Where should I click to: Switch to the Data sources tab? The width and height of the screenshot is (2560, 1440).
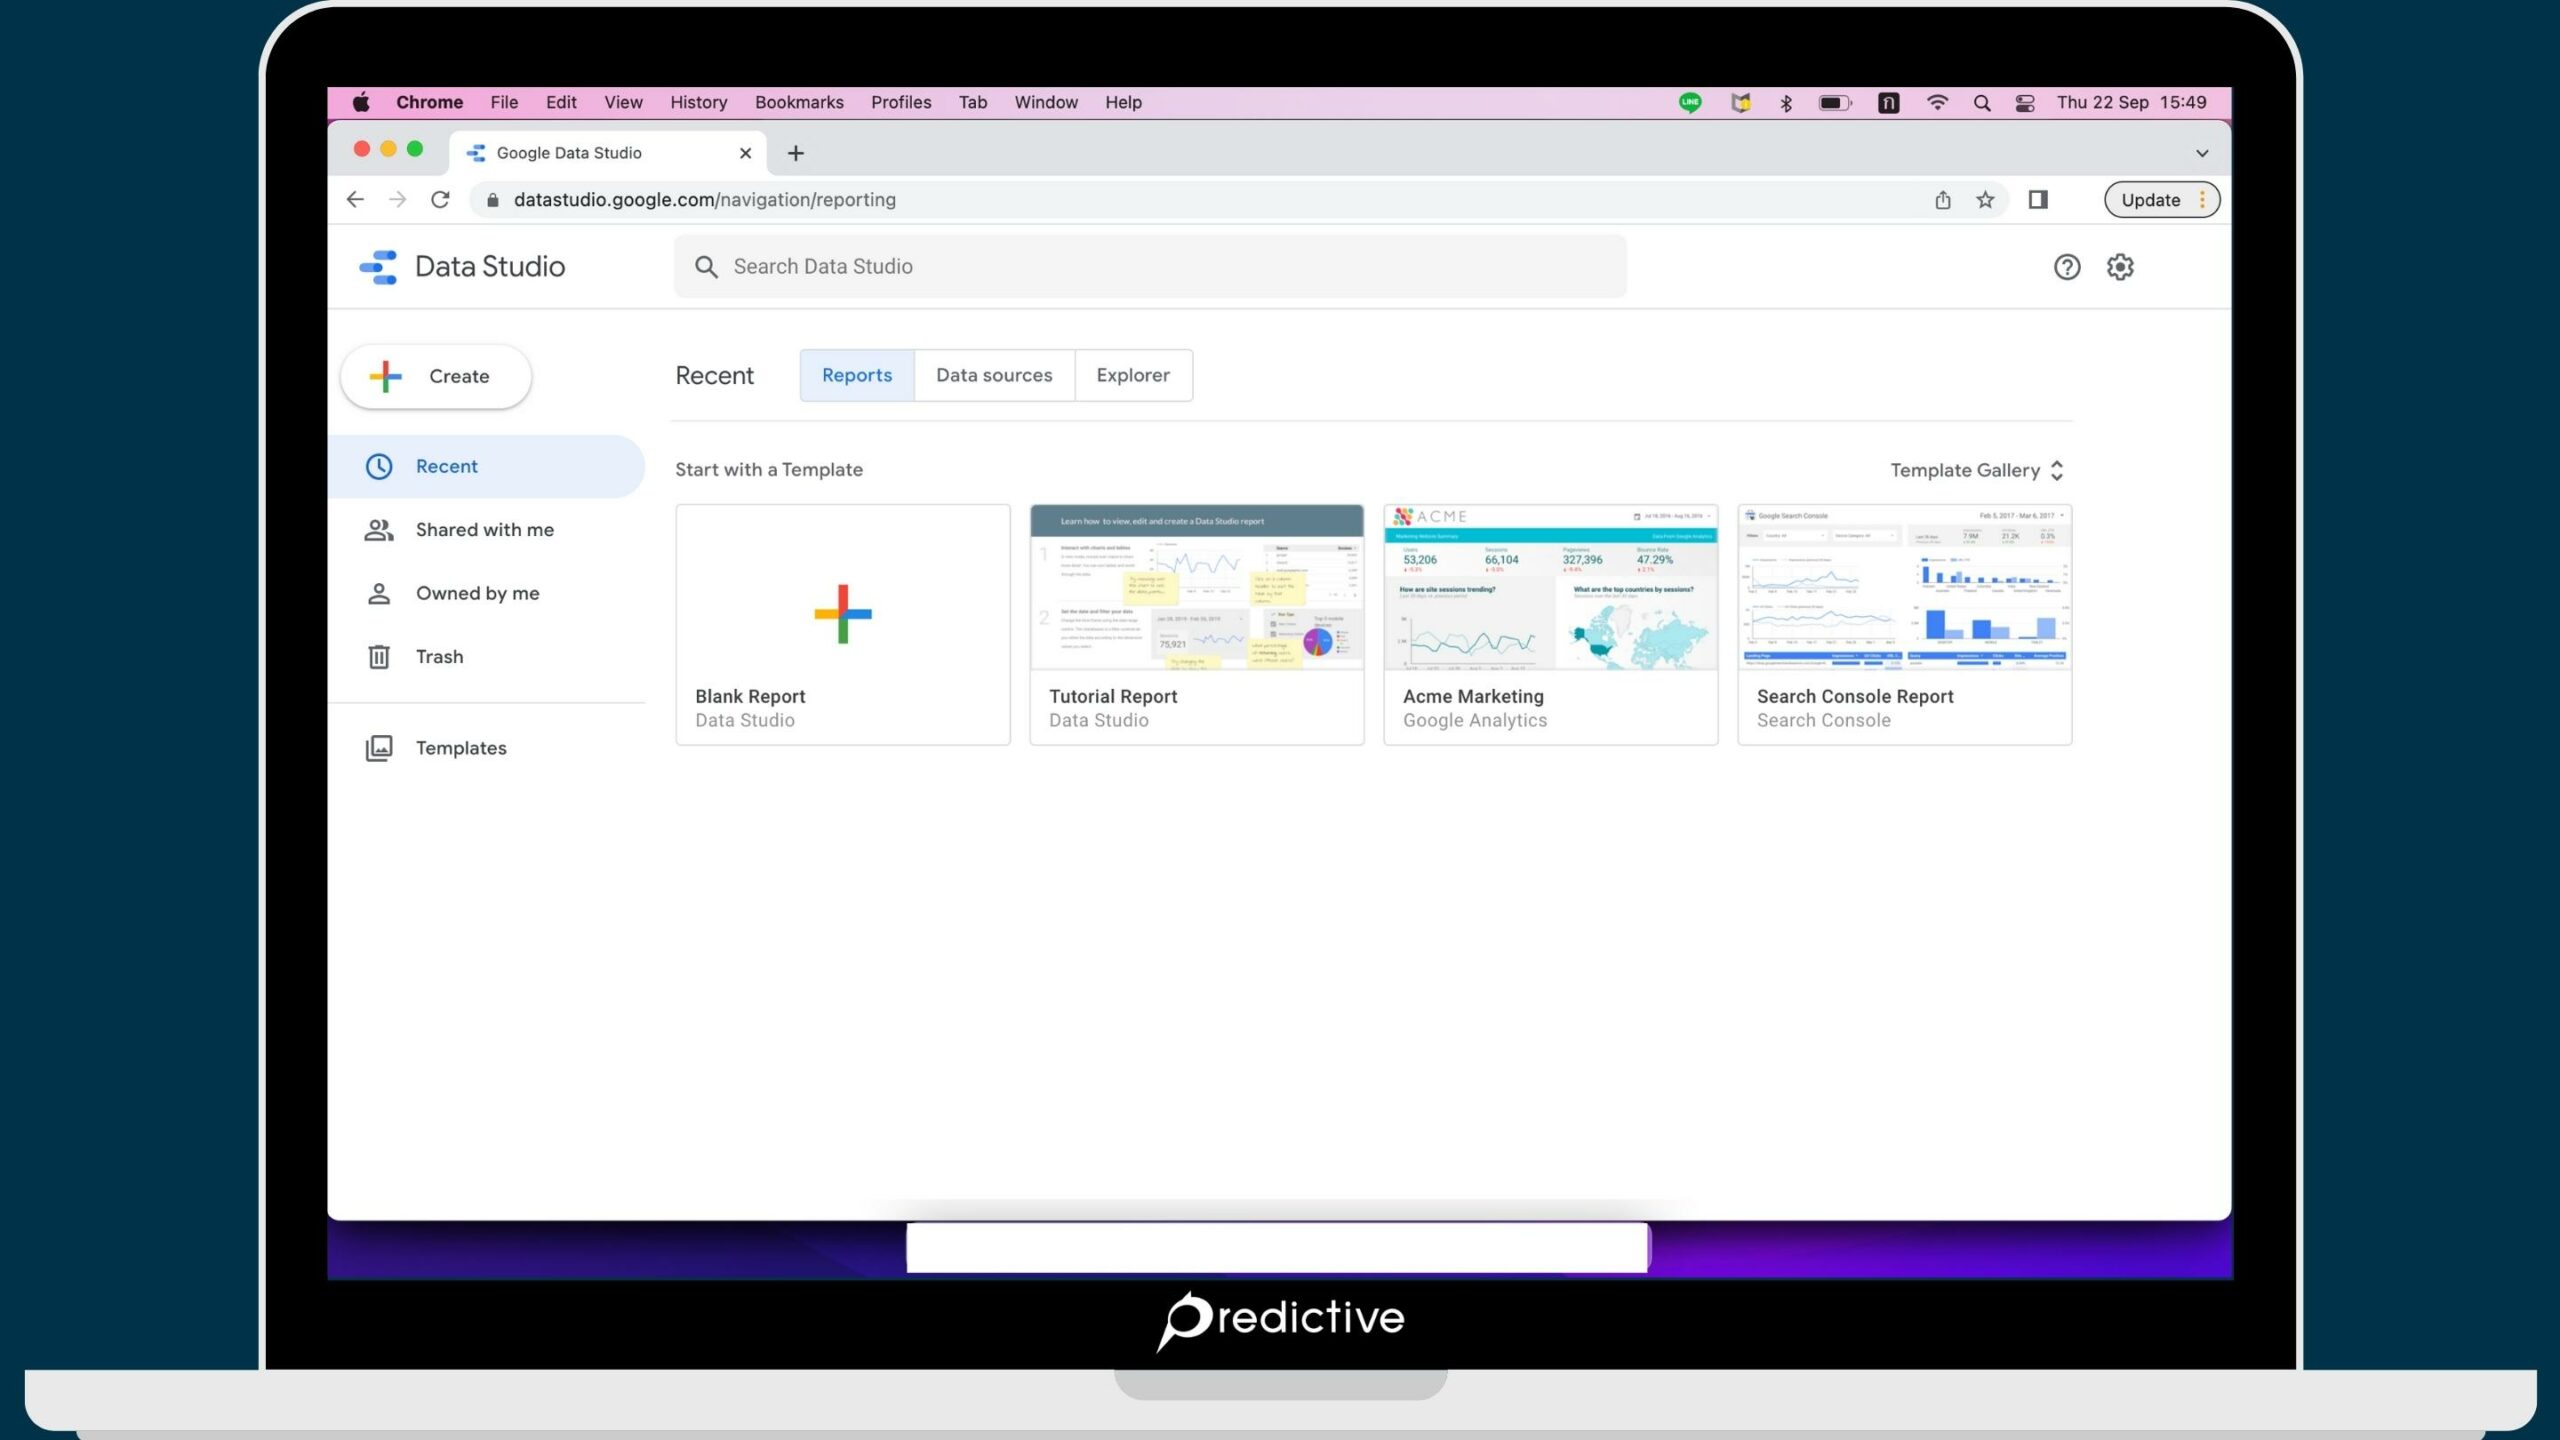(x=994, y=375)
